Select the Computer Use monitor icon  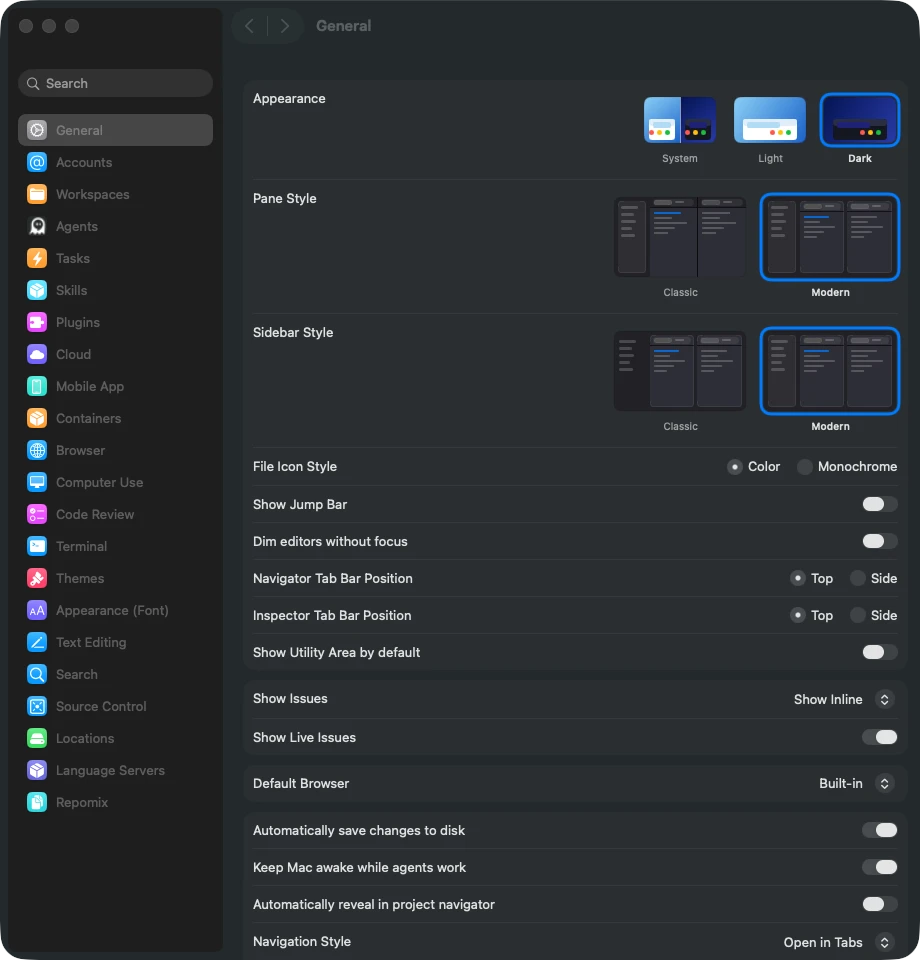tap(37, 482)
